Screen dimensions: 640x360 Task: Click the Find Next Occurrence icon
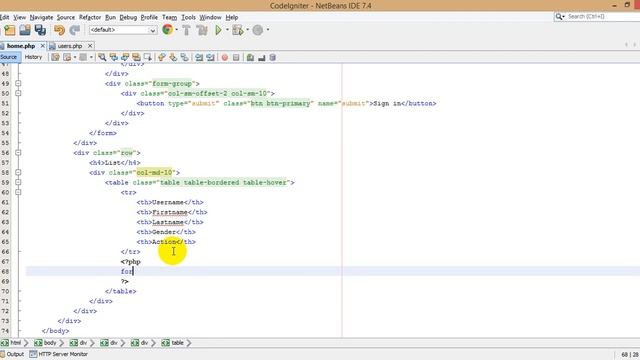click(125, 58)
